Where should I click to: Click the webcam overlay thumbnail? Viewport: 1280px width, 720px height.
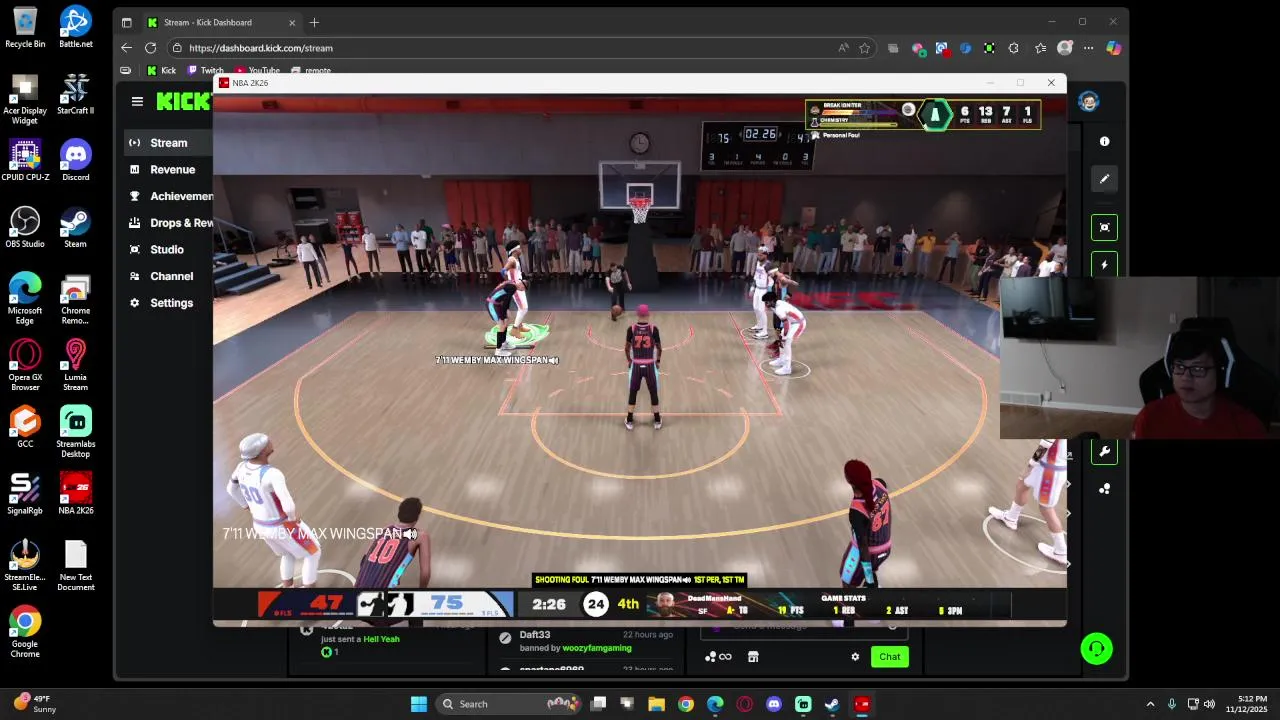1140,358
